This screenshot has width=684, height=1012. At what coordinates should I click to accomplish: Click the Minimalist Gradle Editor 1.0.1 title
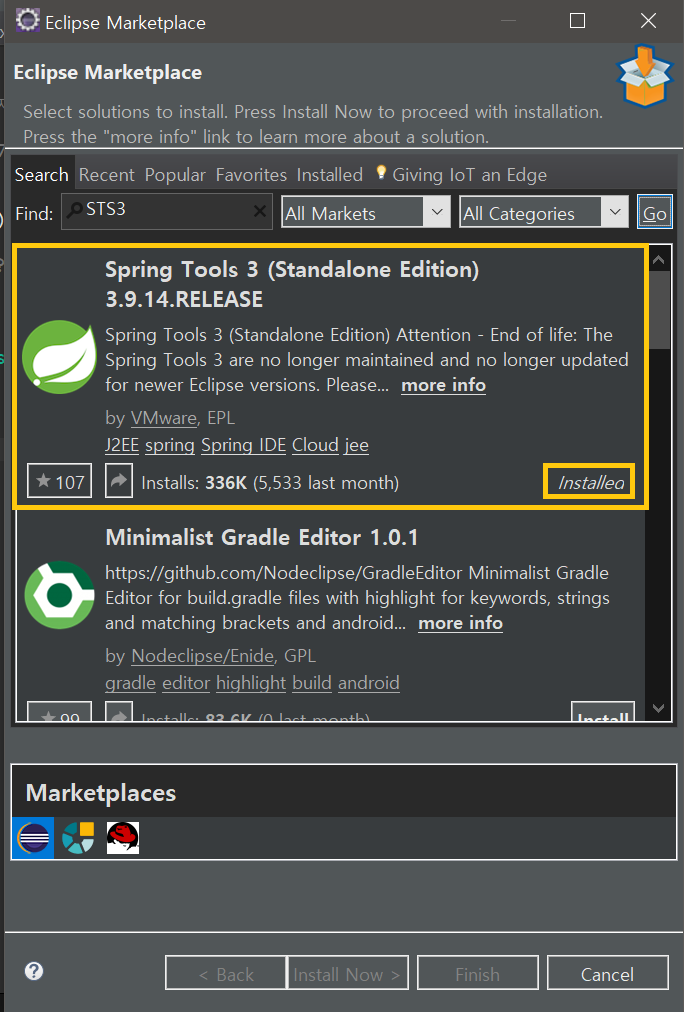262,538
